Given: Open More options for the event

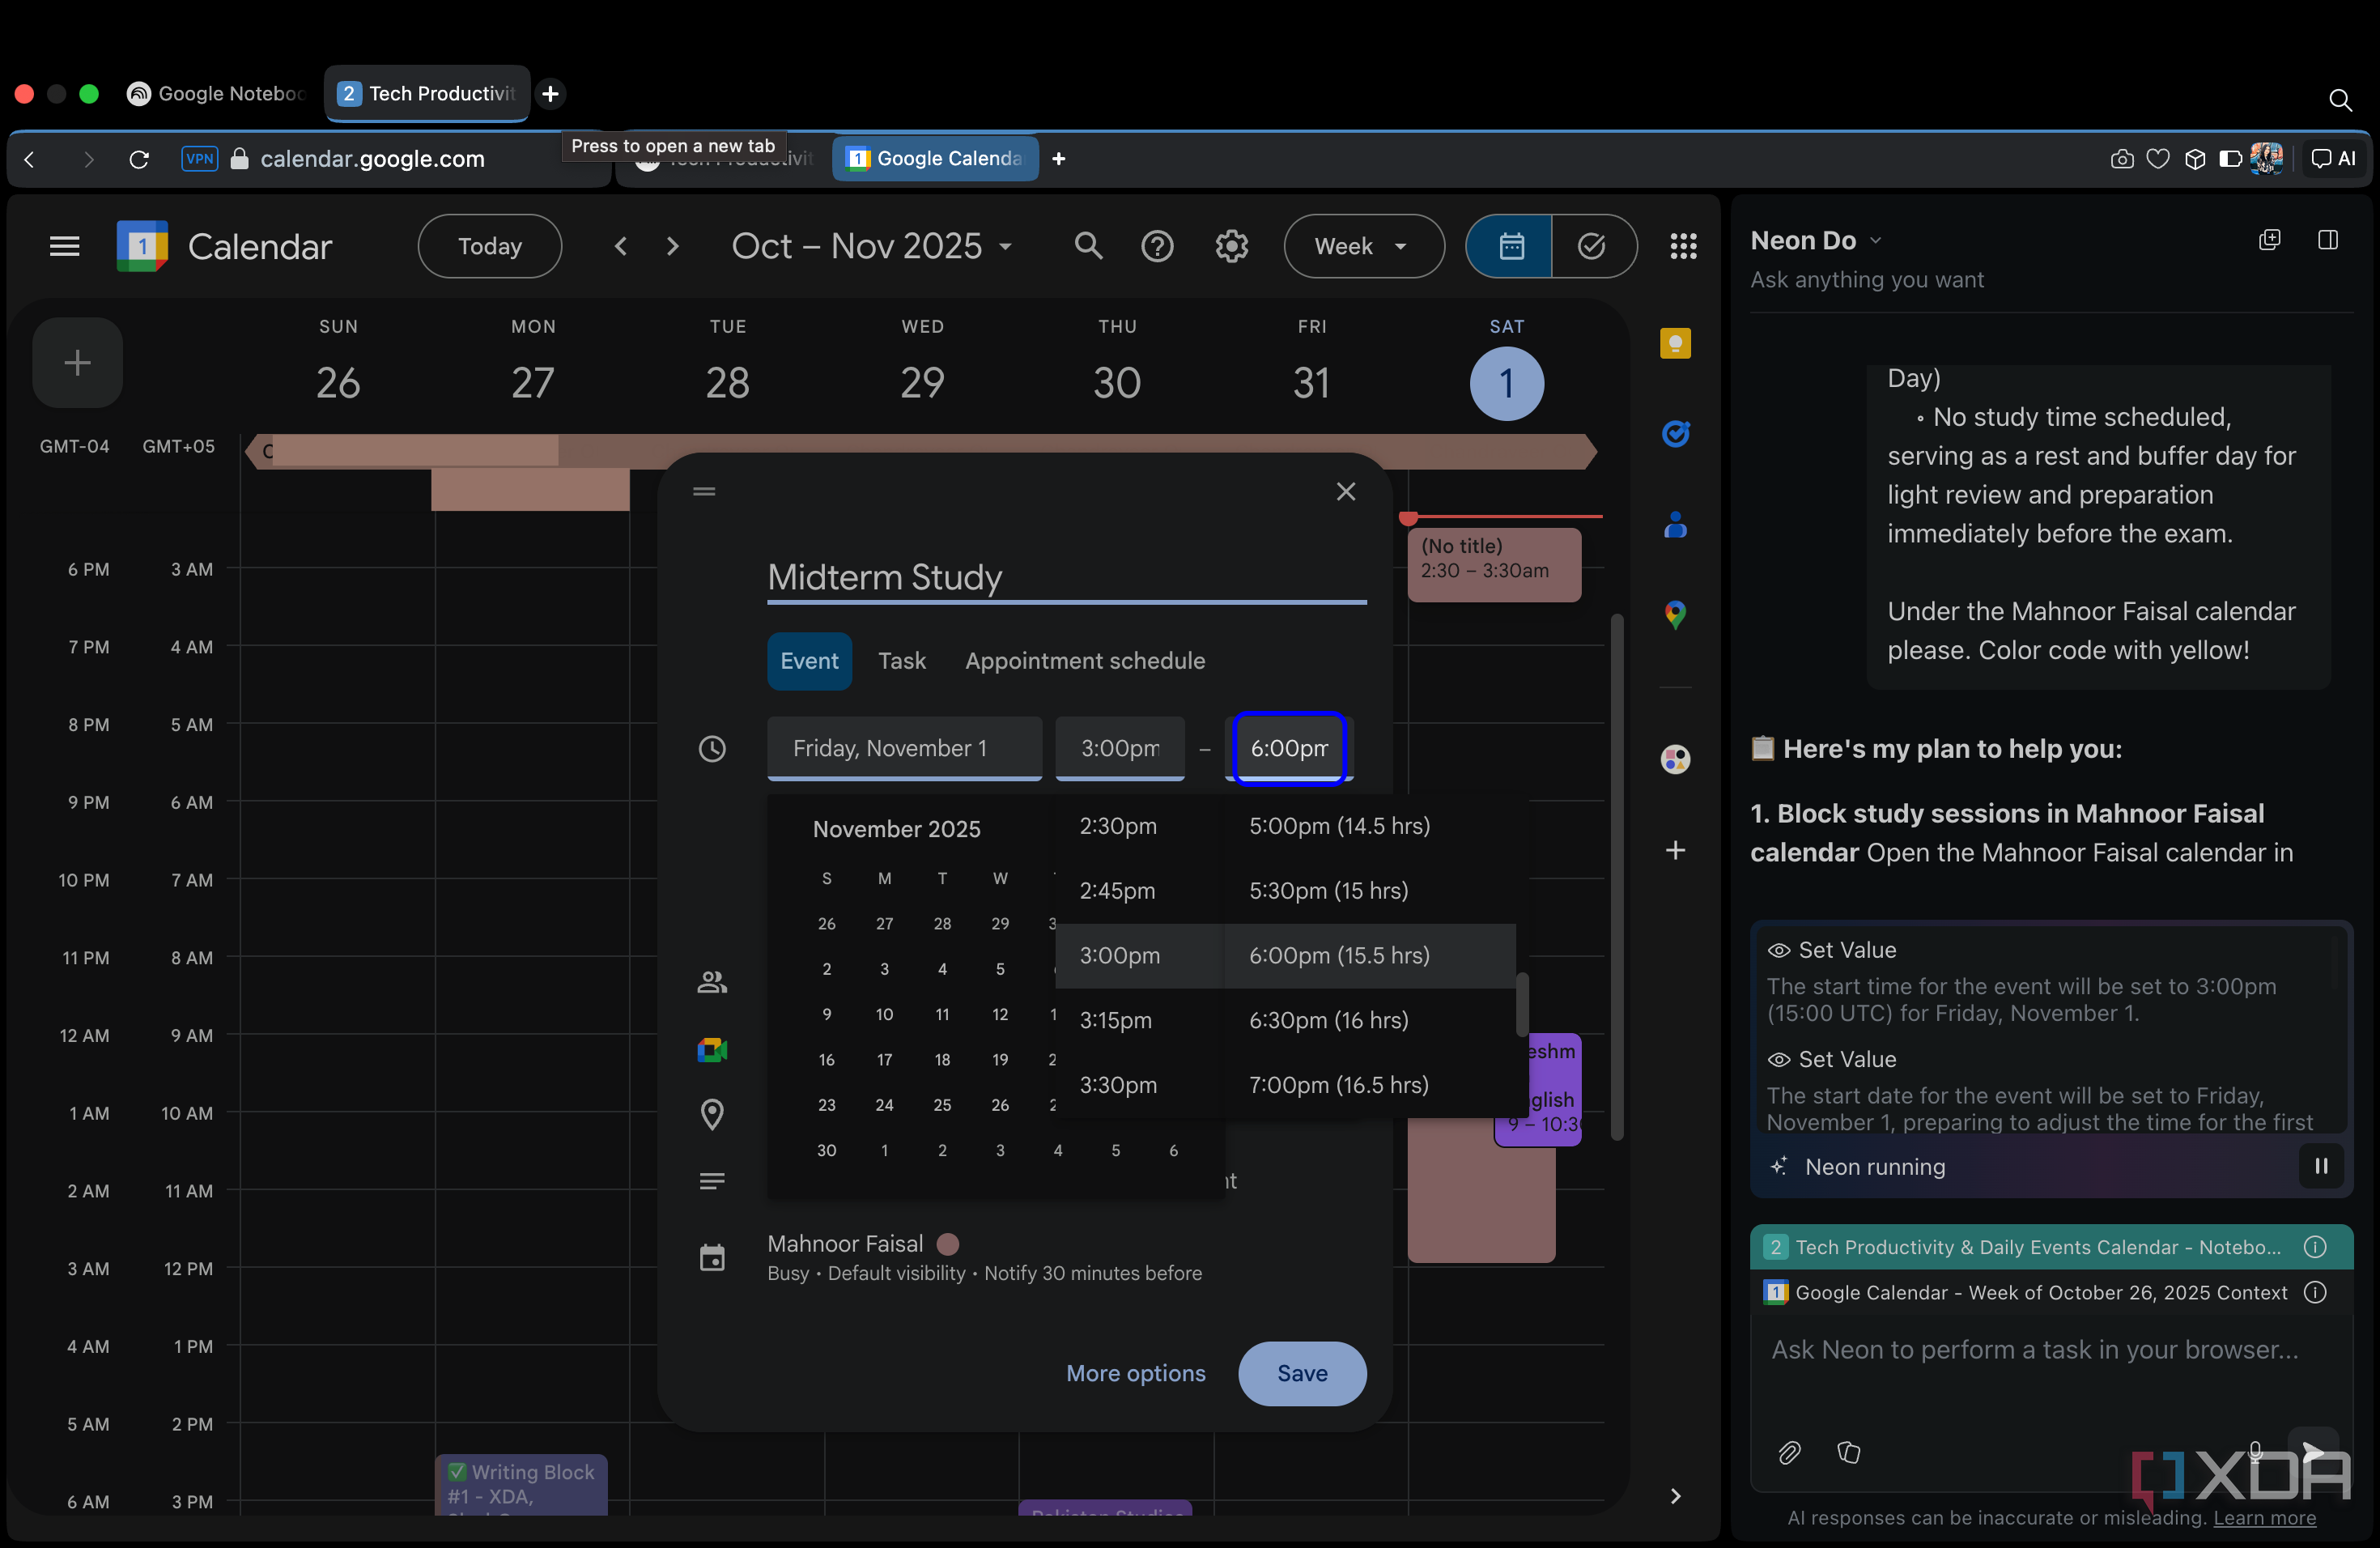Looking at the screenshot, I should click(x=1135, y=1373).
